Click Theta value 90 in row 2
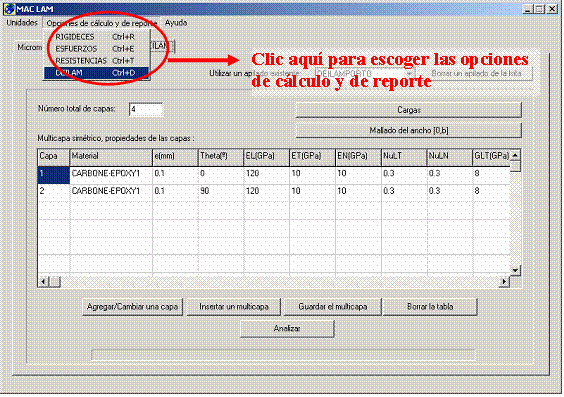 (x=221, y=192)
